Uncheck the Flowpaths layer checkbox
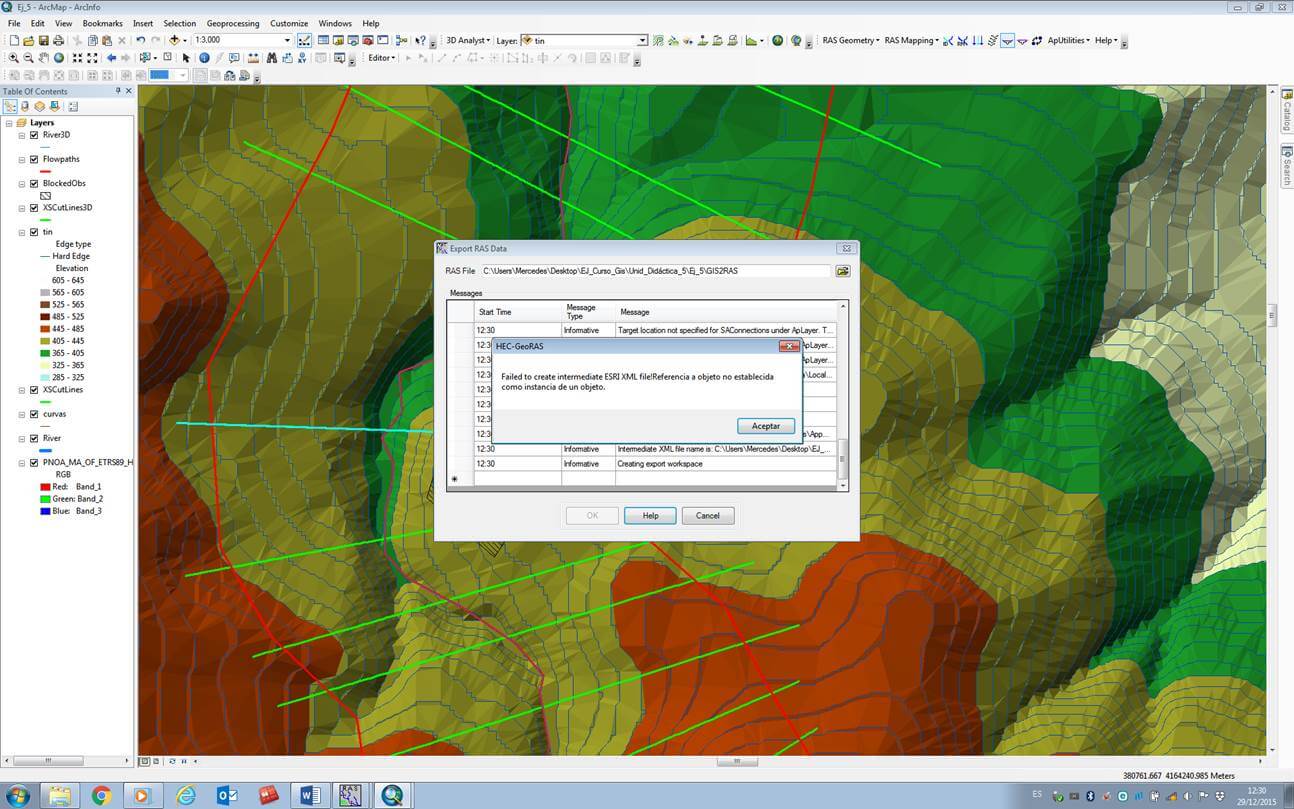1294x809 pixels. tap(34, 159)
